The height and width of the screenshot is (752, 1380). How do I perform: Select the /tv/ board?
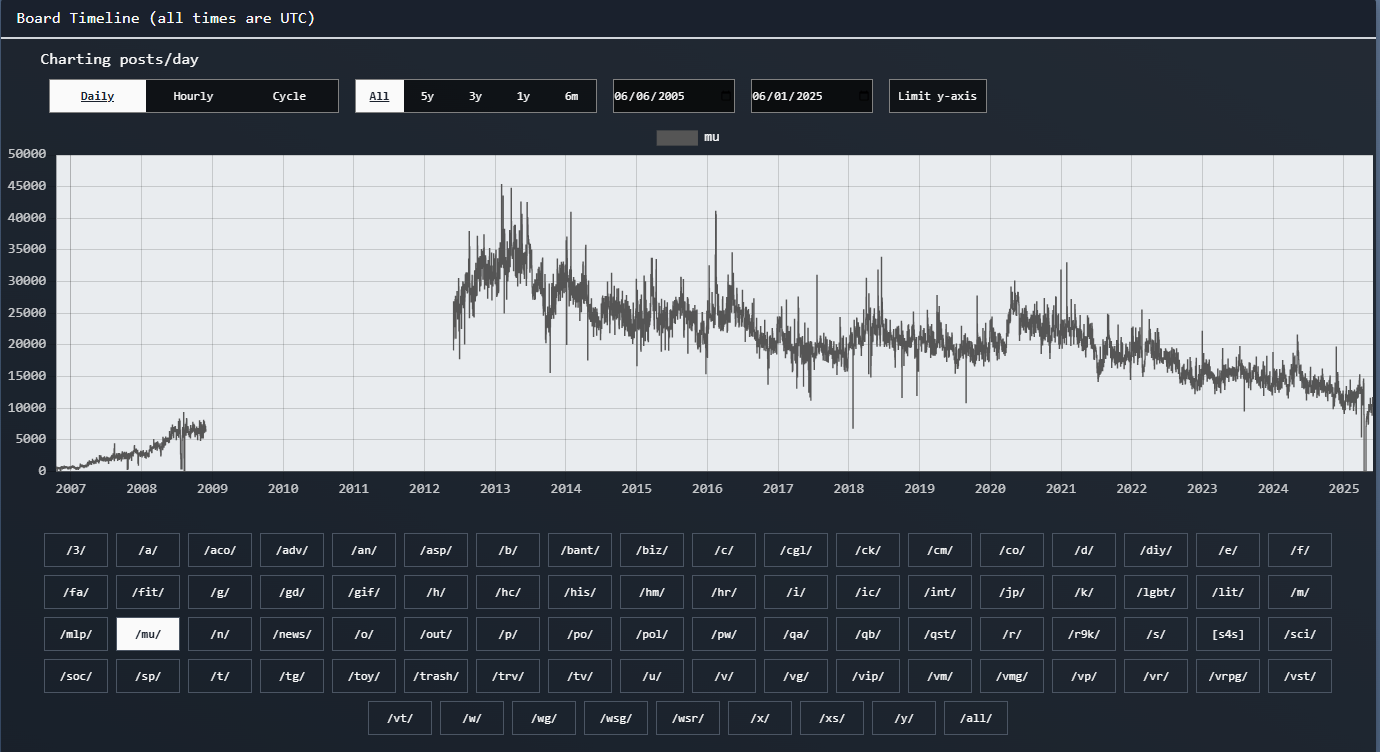[x=580, y=676]
